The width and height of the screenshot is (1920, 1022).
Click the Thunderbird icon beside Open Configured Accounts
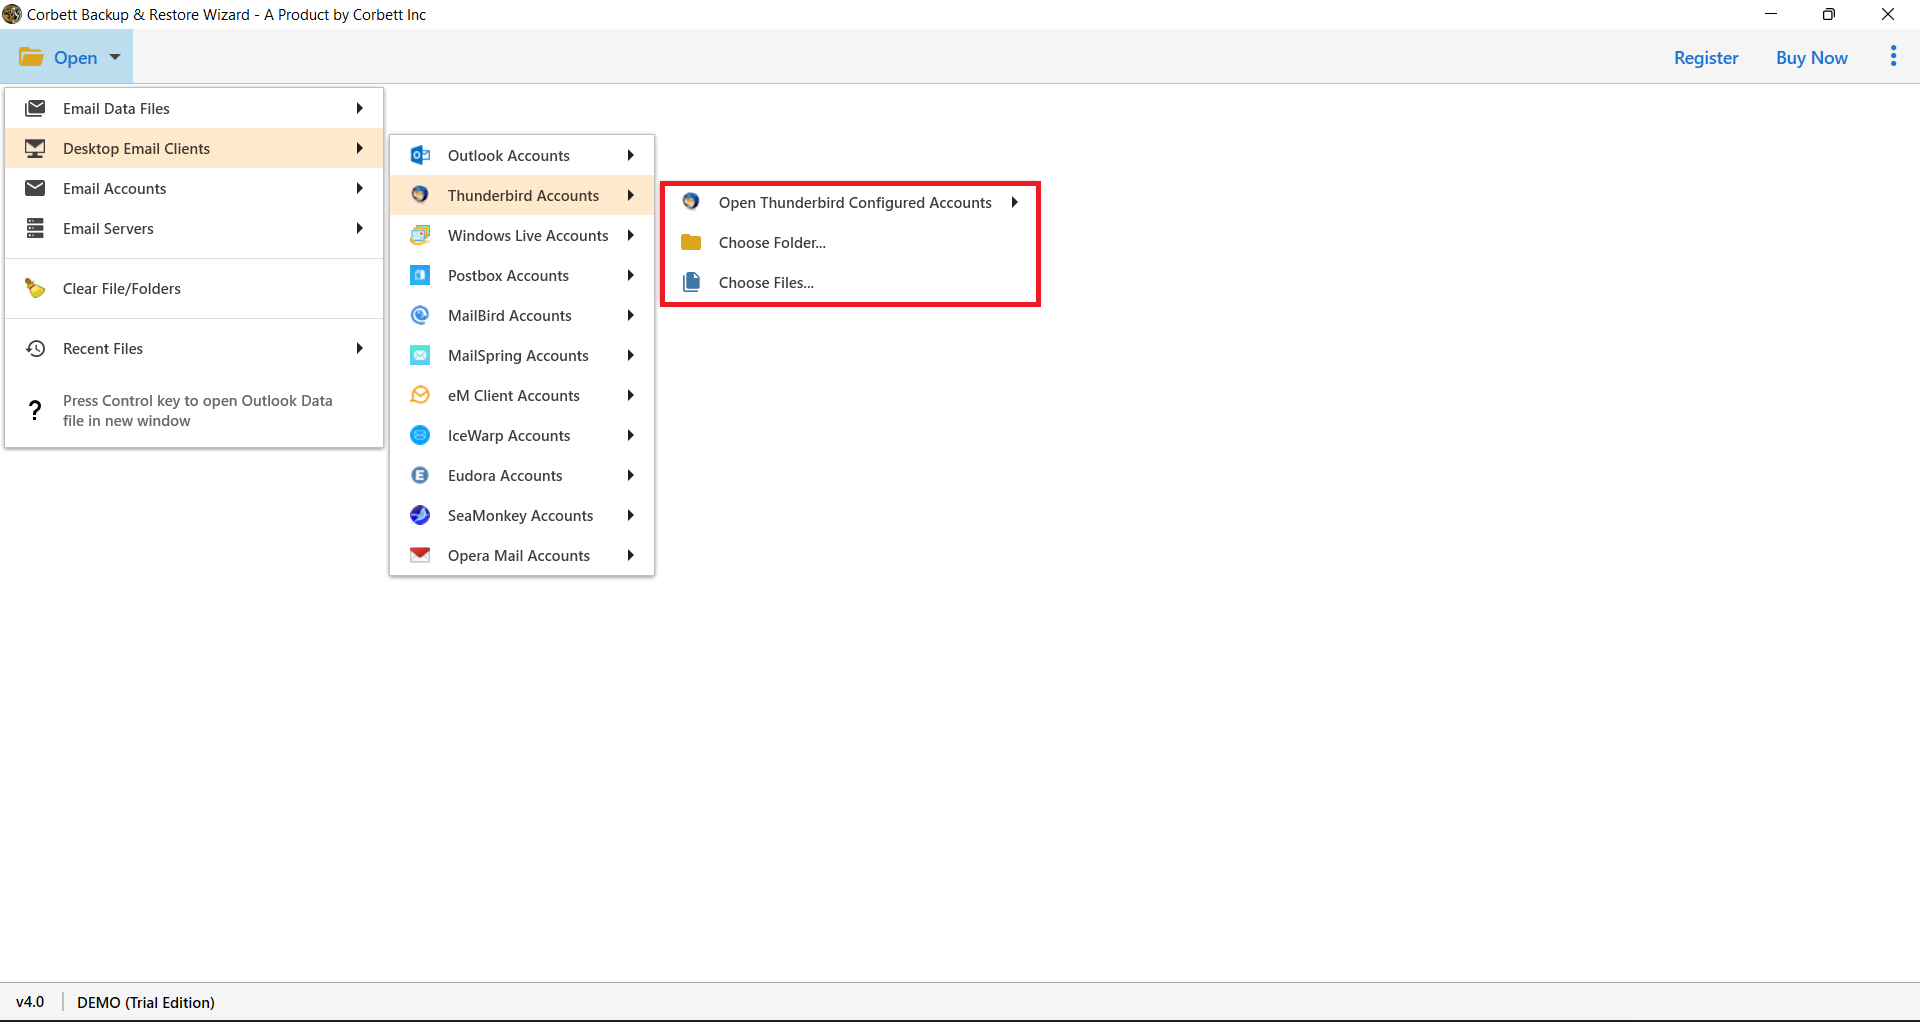click(x=691, y=202)
